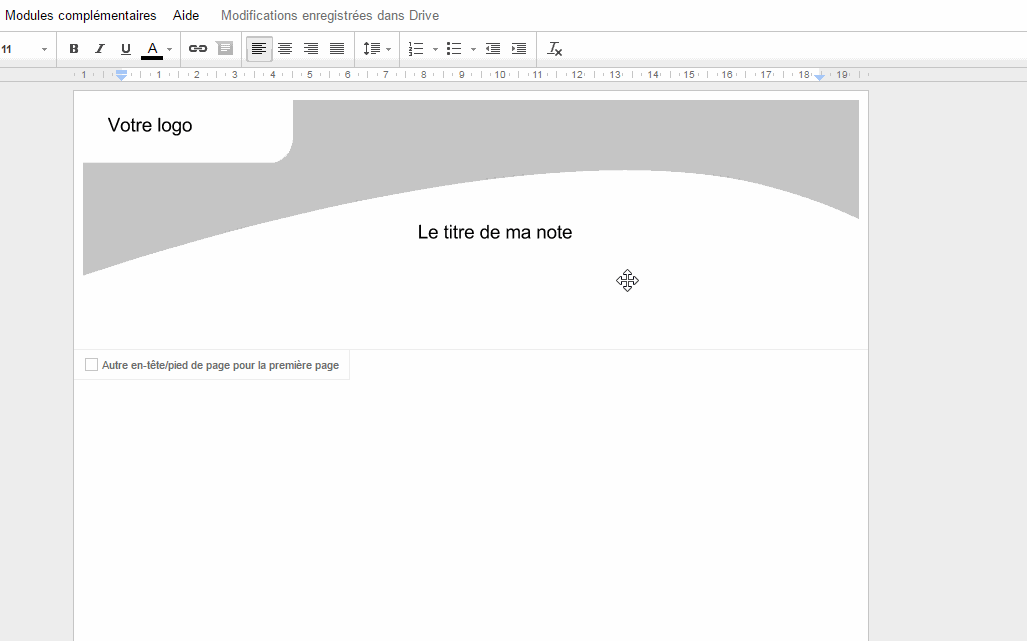Image resolution: width=1027 pixels, height=641 pixels.
Task: Select the Clear formatting icon
Action: pos(554,48)
